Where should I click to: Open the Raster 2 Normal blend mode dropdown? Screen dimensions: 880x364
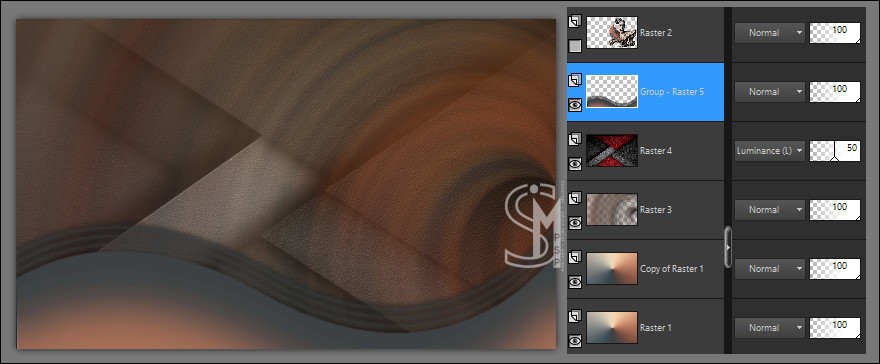(769, 33)
